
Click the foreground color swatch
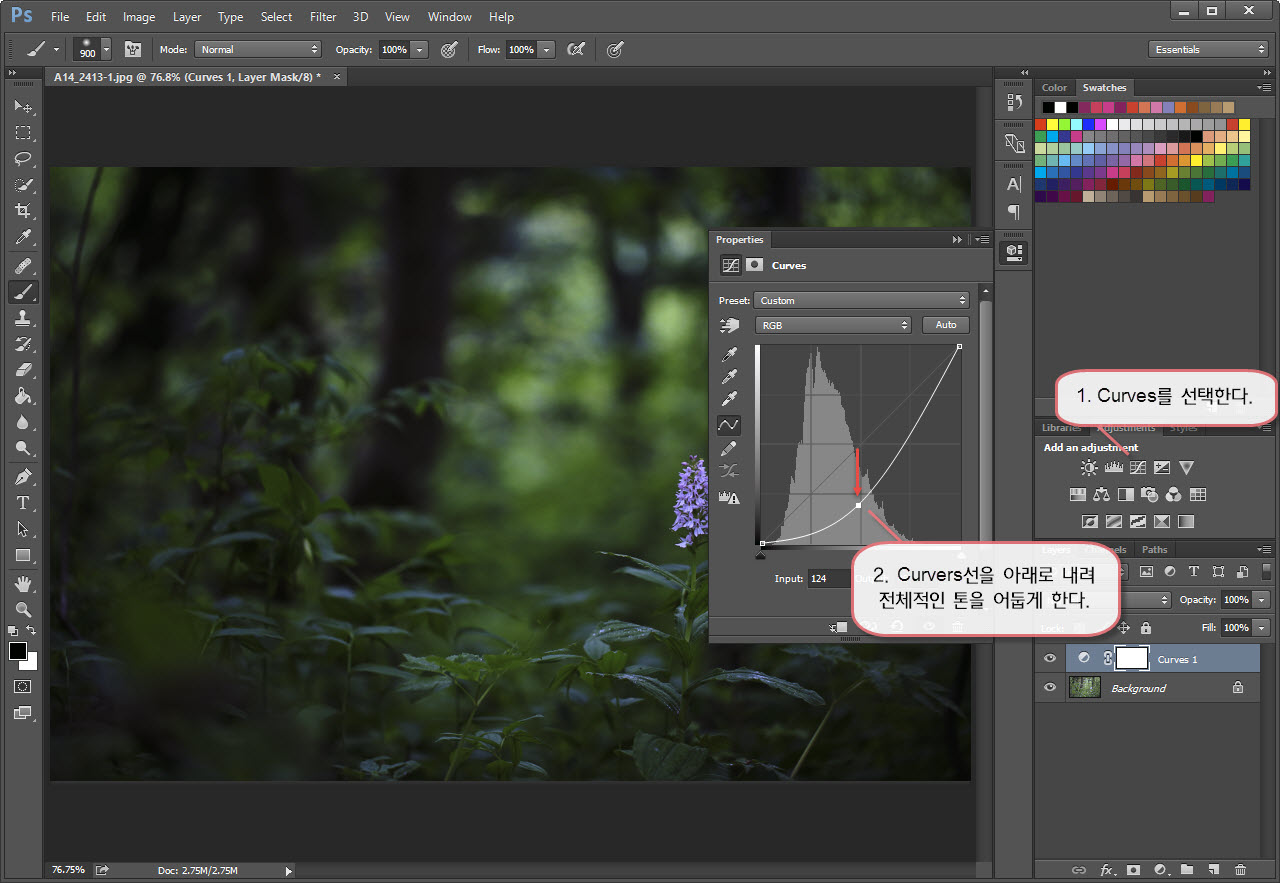[x=18, y=651]
